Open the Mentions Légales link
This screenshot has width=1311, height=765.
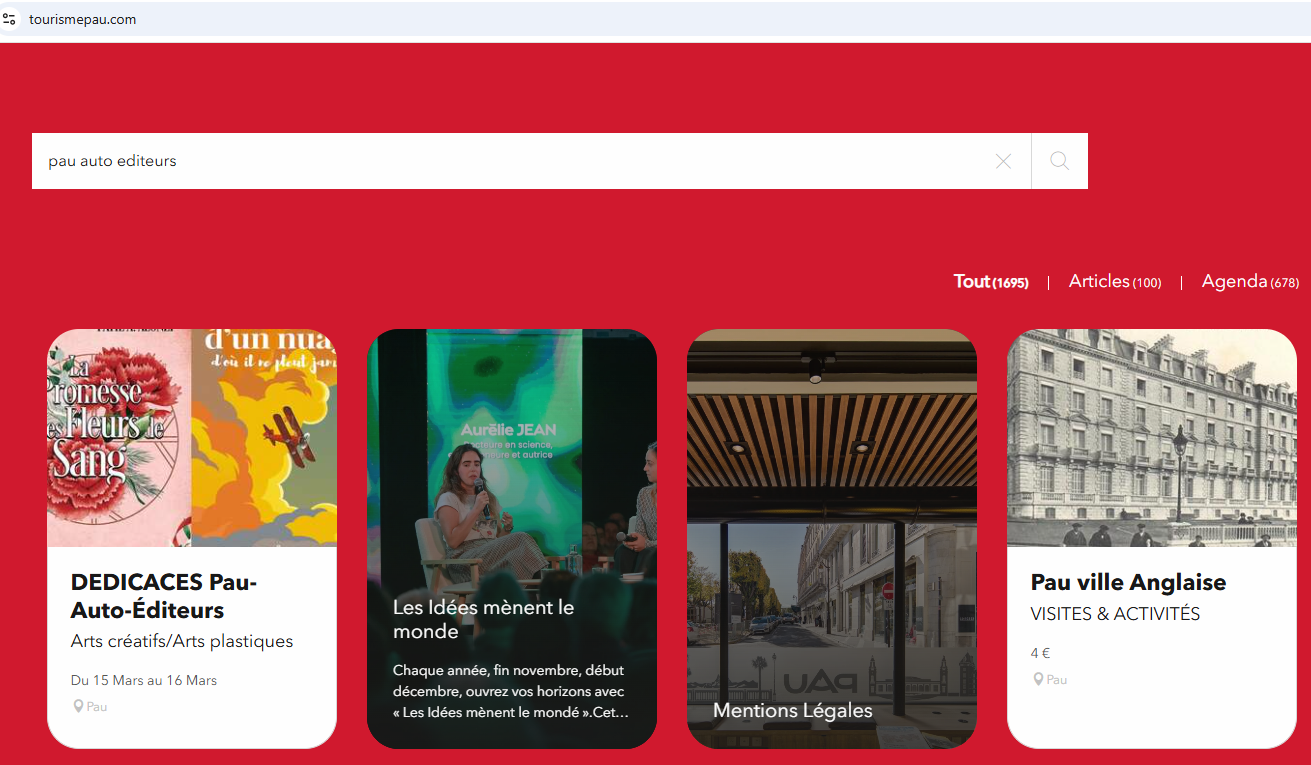pyautogui.click(x=792, y=710)
